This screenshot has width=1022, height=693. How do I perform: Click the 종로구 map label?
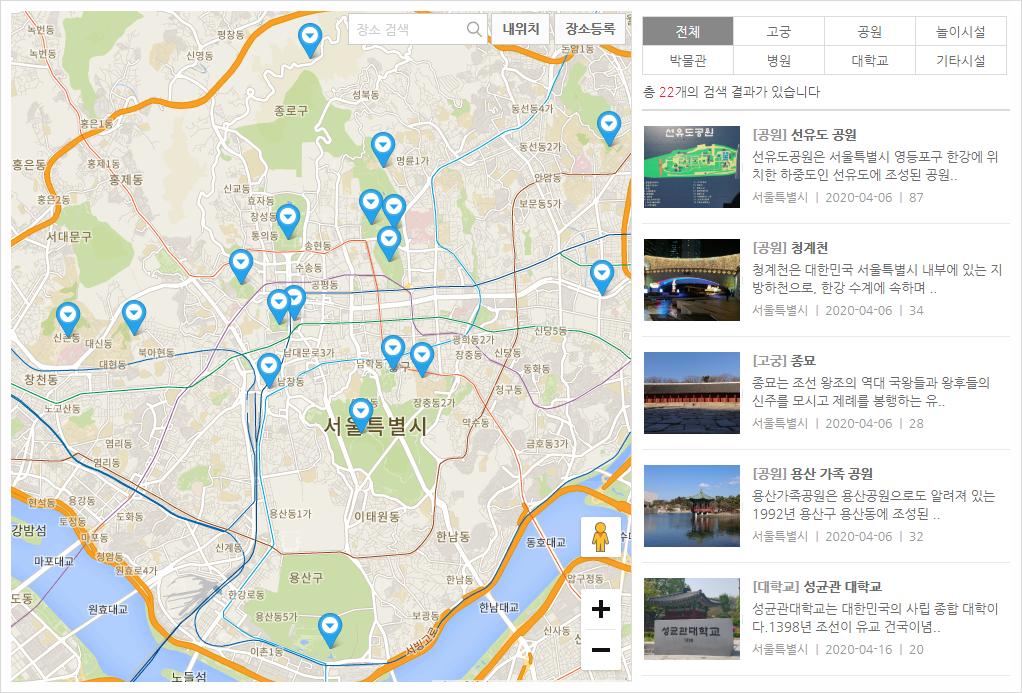[x=291, y=110]
